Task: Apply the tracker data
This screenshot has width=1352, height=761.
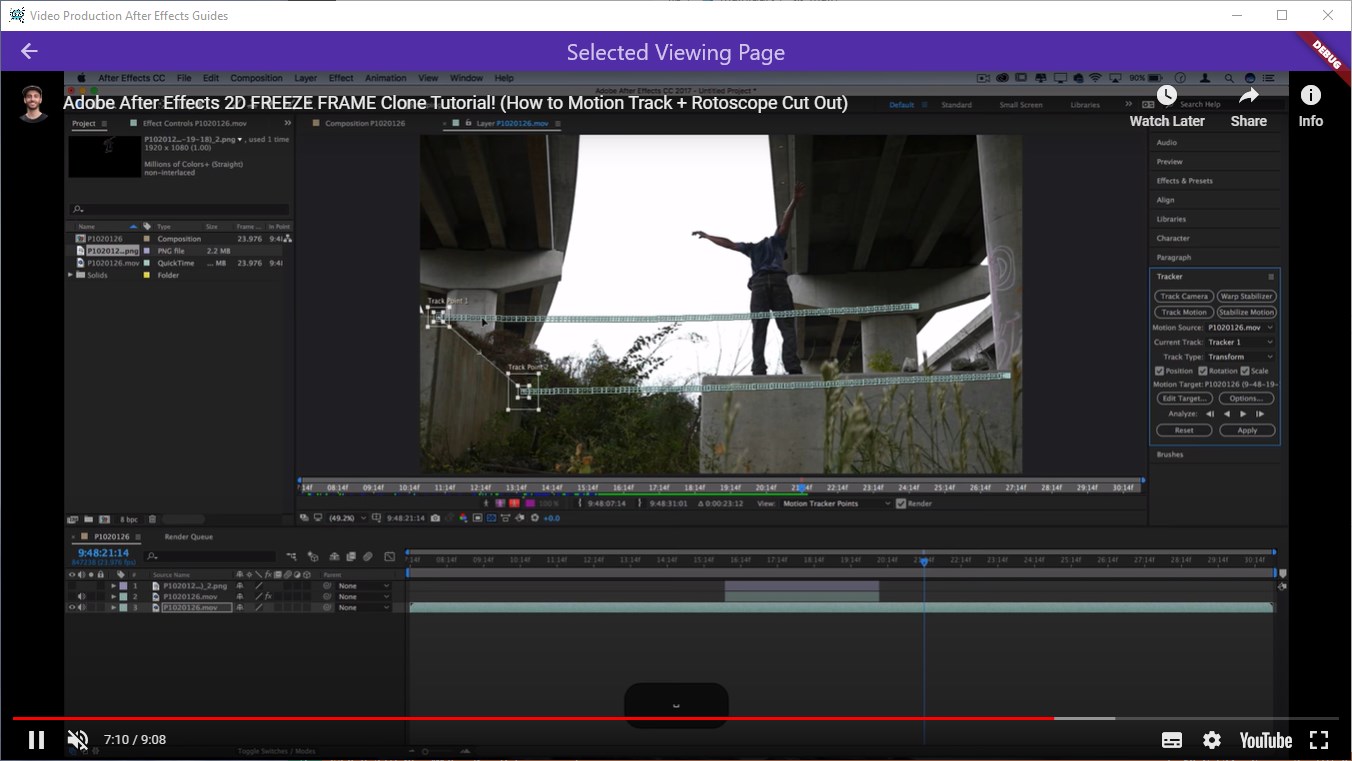Action: (1247, 430)
